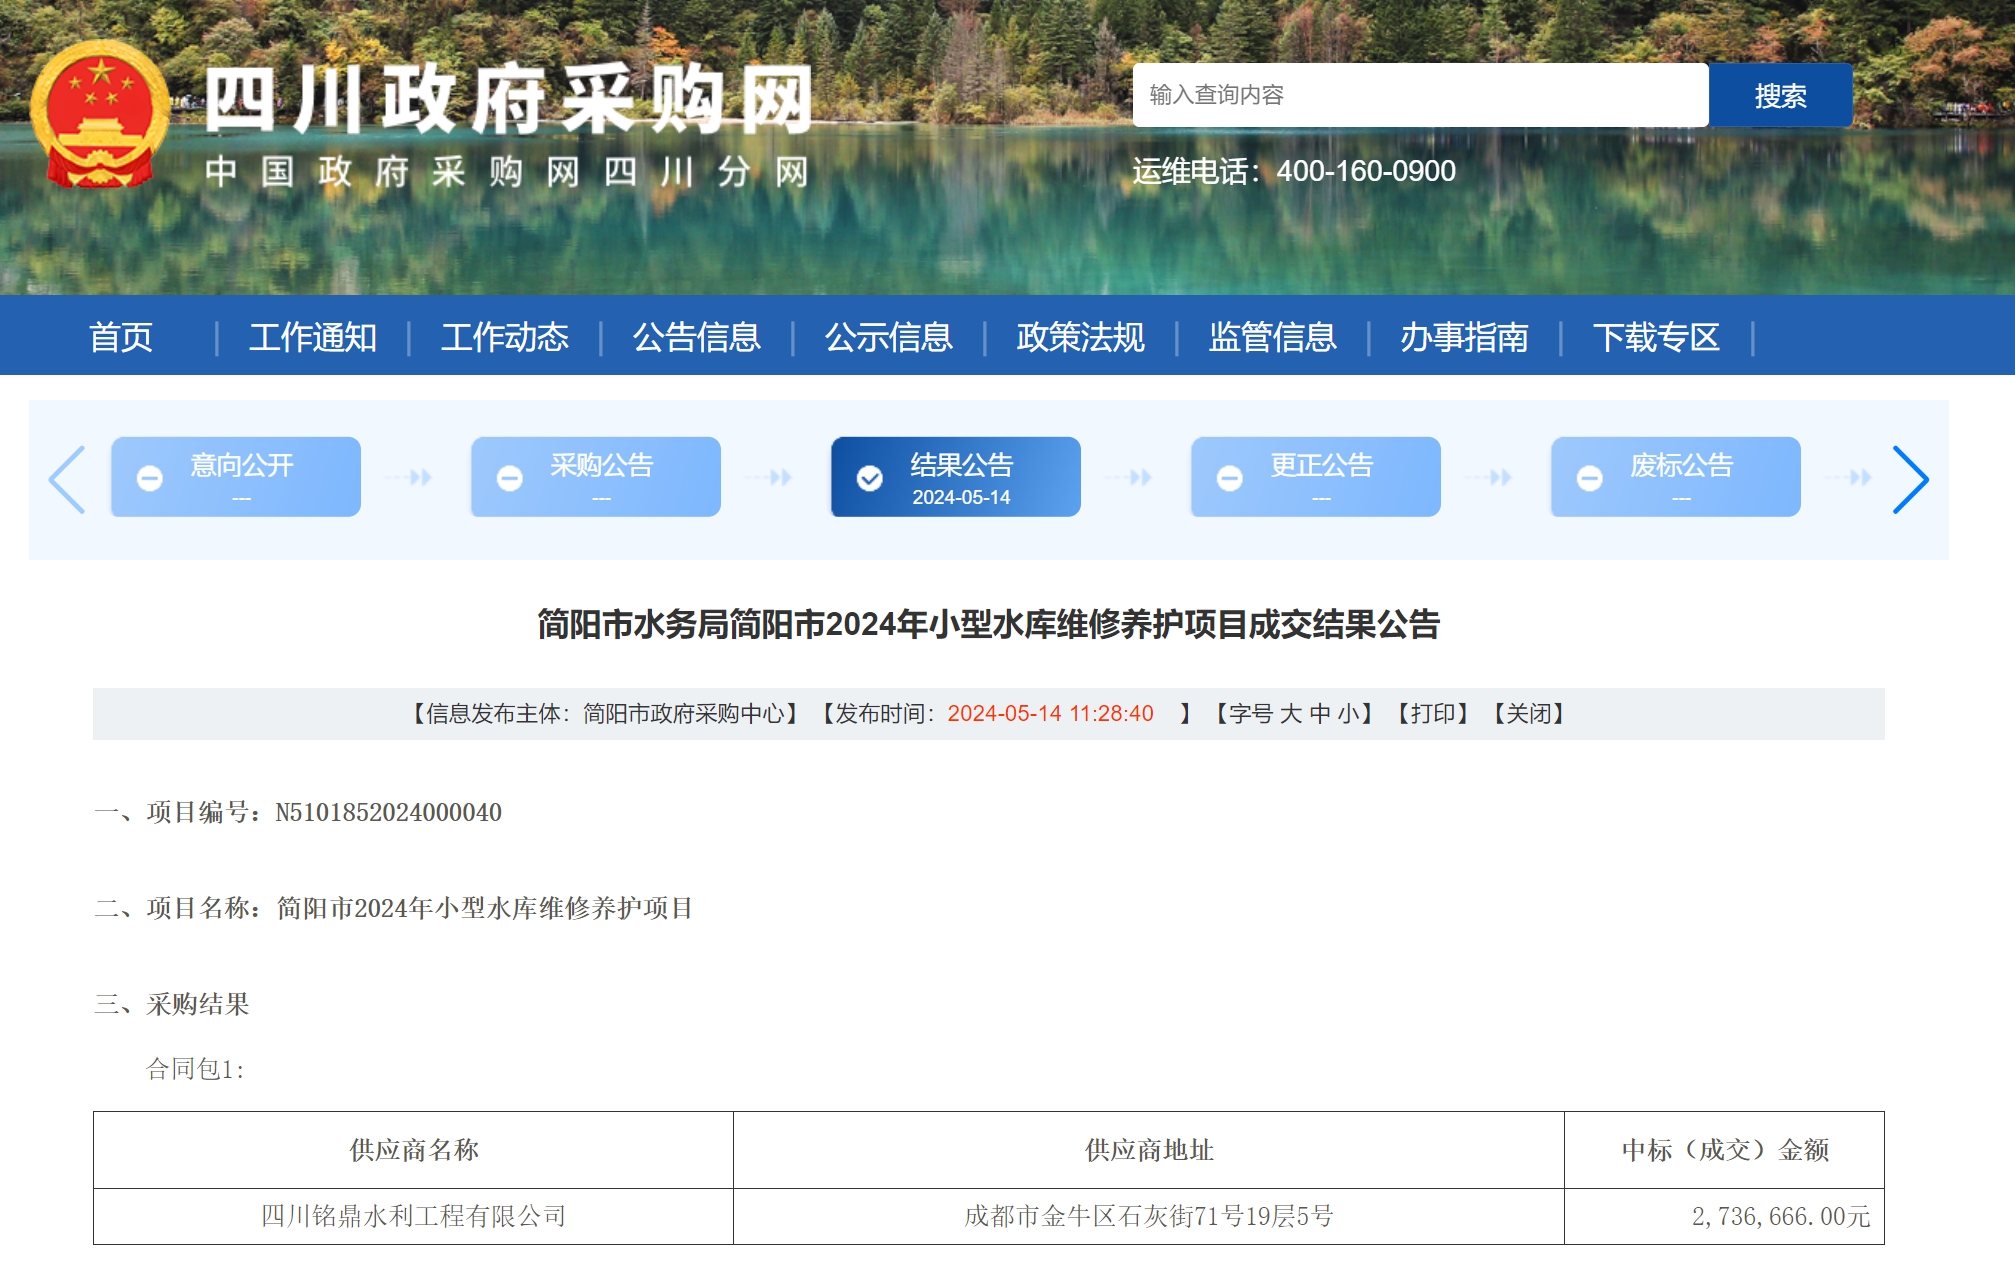Go to 首页 home tab

tap(121, 337)
